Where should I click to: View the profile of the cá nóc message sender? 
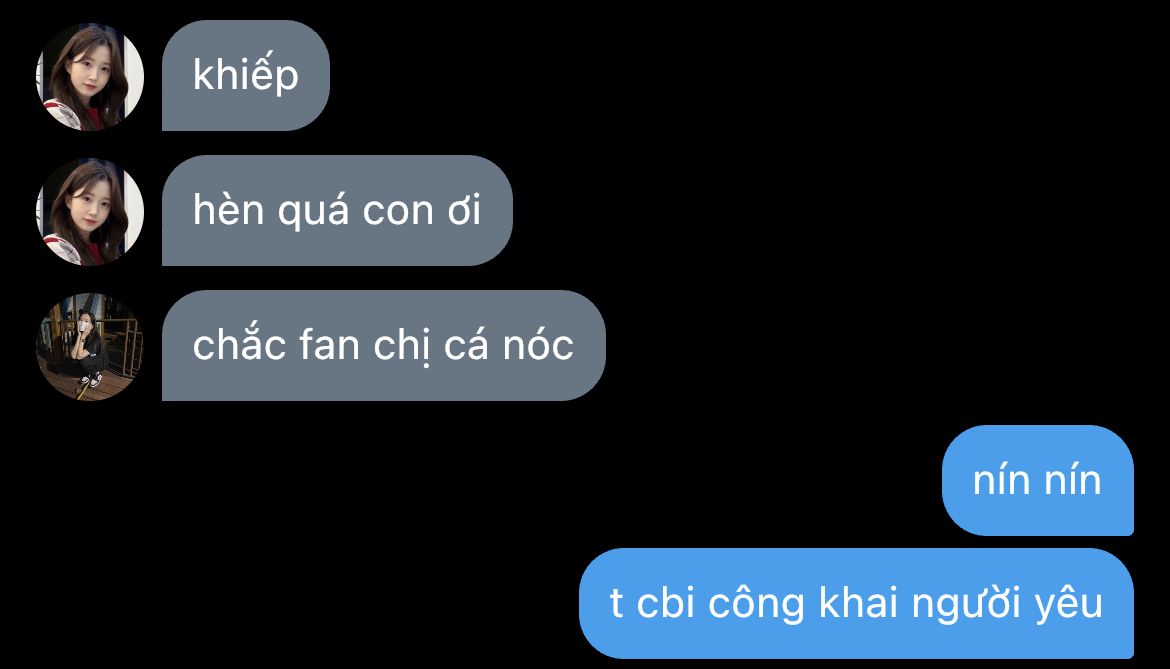pos(90,347)
